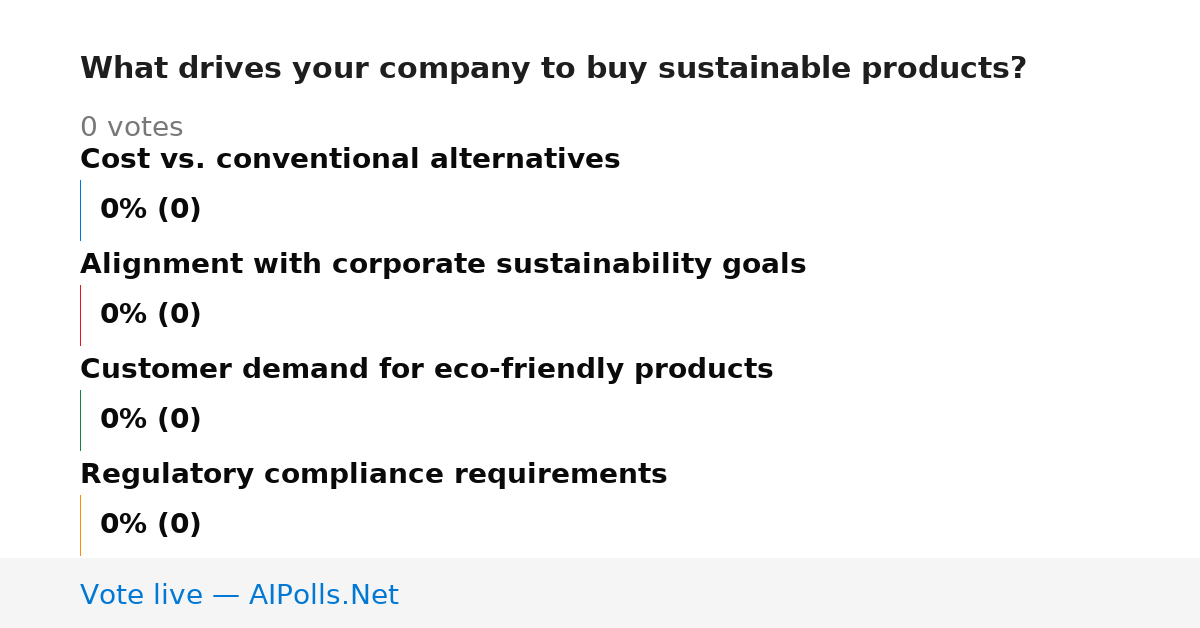The image size is (1200, 628).
Task: Click the '0 votes' total count
Action: 131,128
